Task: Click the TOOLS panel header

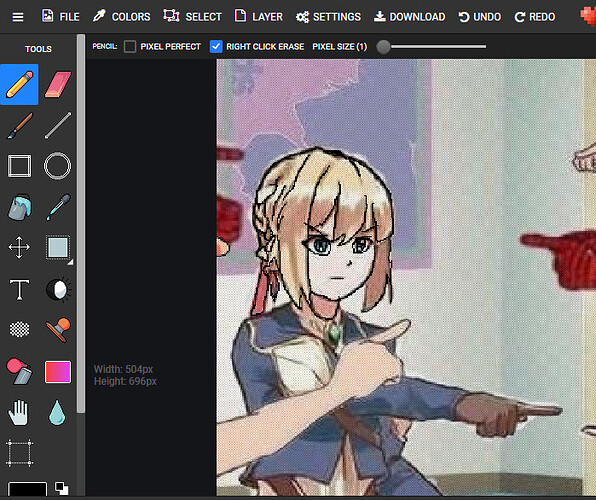Action: (38, 49)
